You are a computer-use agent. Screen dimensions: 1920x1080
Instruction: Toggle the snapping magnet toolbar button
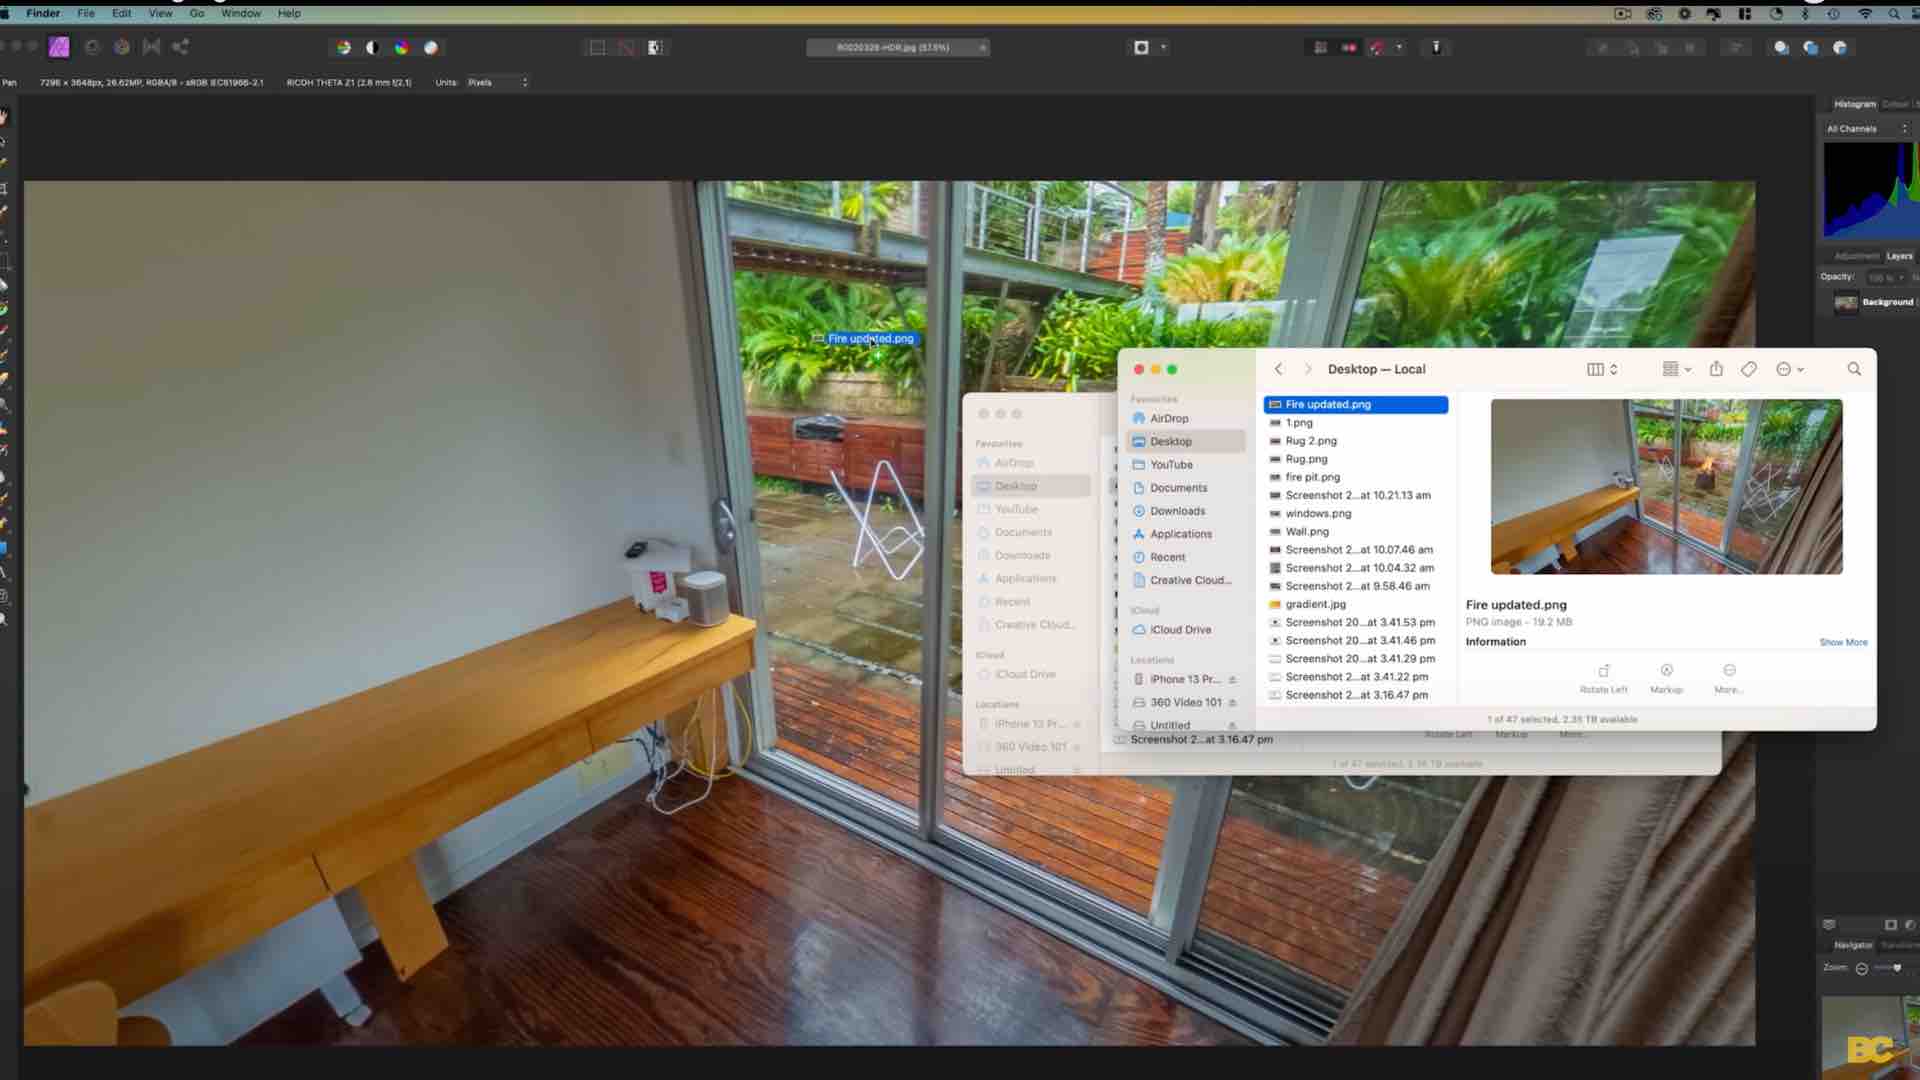pos(1377,47)
